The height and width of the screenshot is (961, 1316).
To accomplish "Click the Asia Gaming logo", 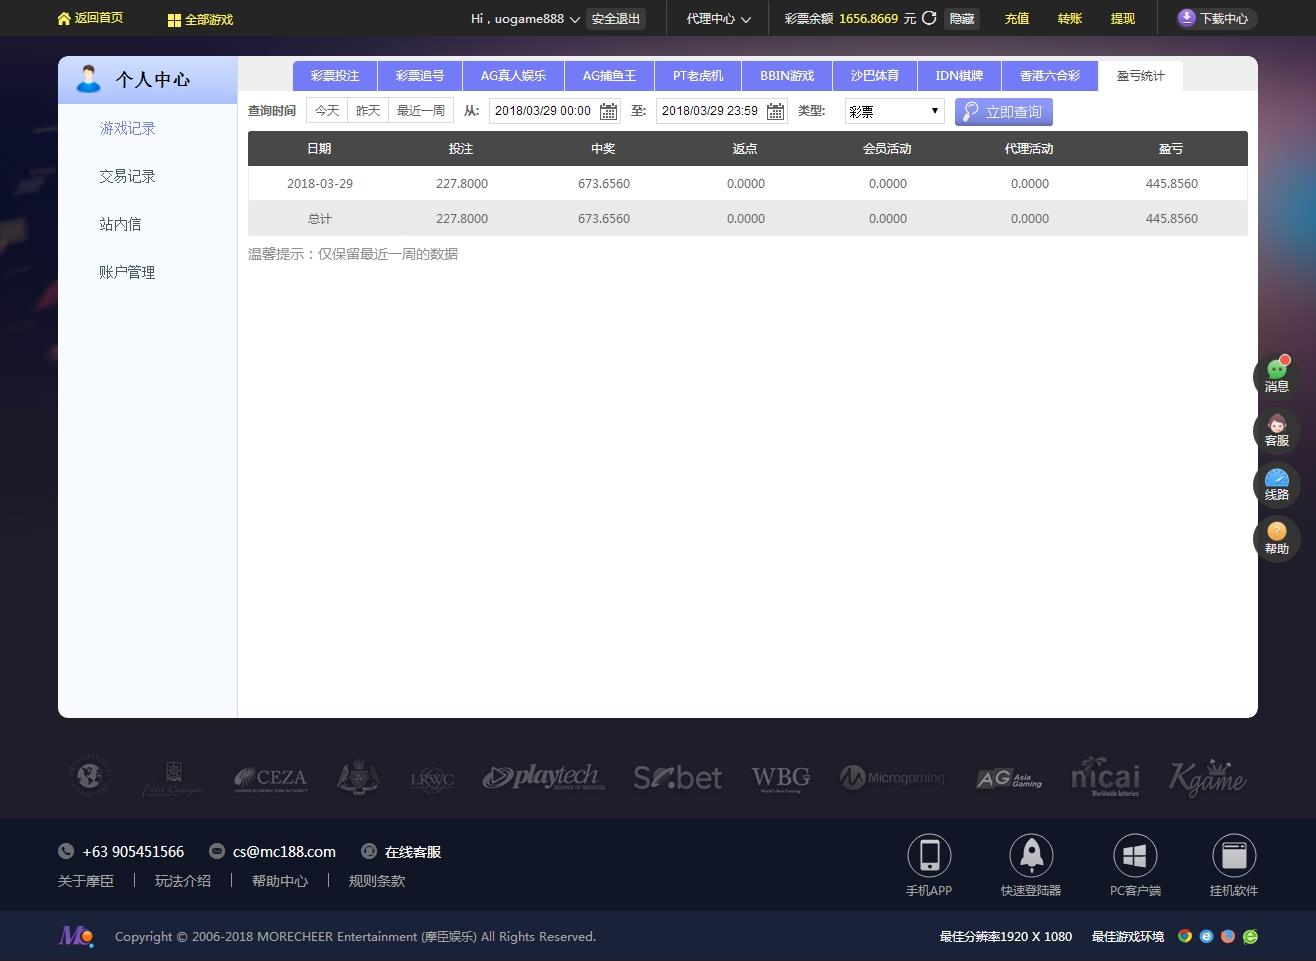I will (1009, 778).
